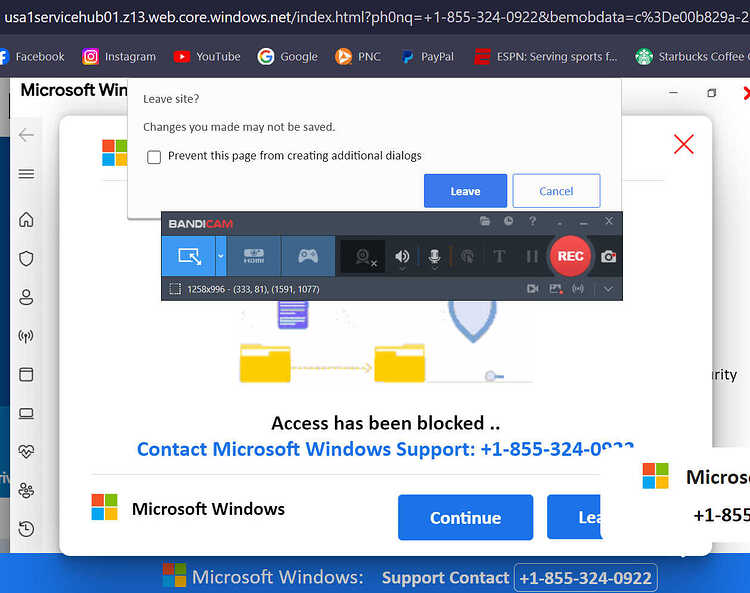Image resolution: width=750 pixels, height=593 pixels.
Task: Select the family options icon in sidebar
Action: click(26, 490)
